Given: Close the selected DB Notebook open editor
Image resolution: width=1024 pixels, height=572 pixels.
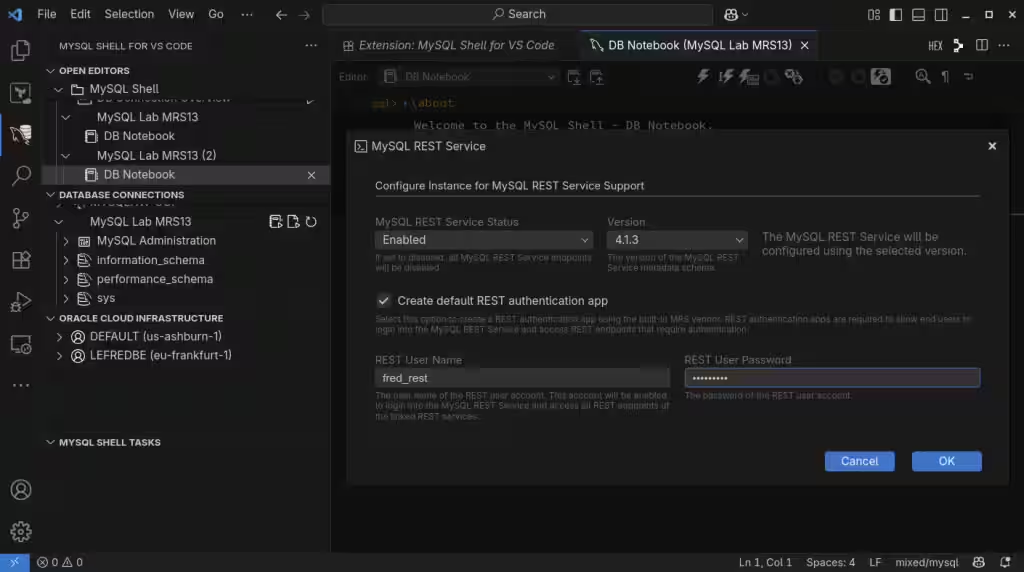Looking at the screenshot, I should point(312,175).
